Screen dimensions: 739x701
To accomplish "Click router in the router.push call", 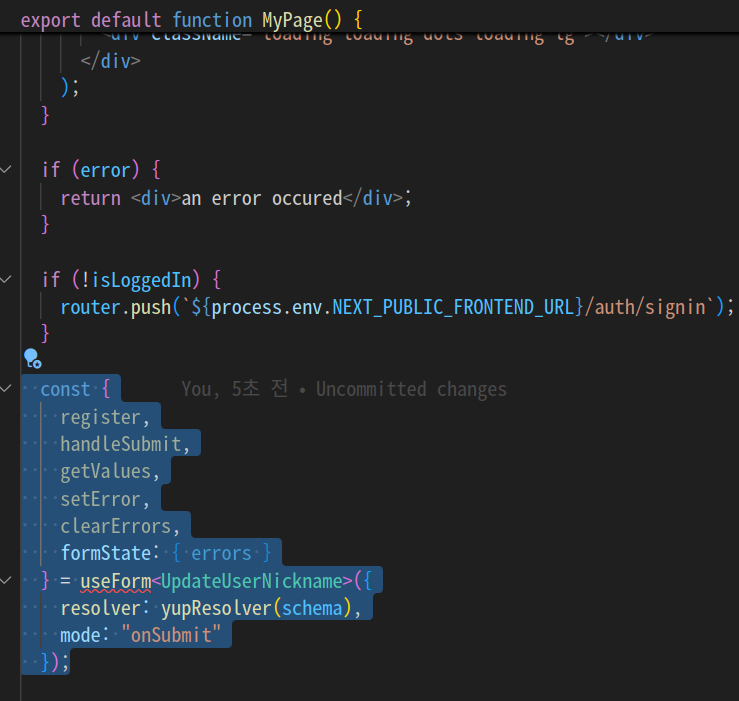I will 90,307.
